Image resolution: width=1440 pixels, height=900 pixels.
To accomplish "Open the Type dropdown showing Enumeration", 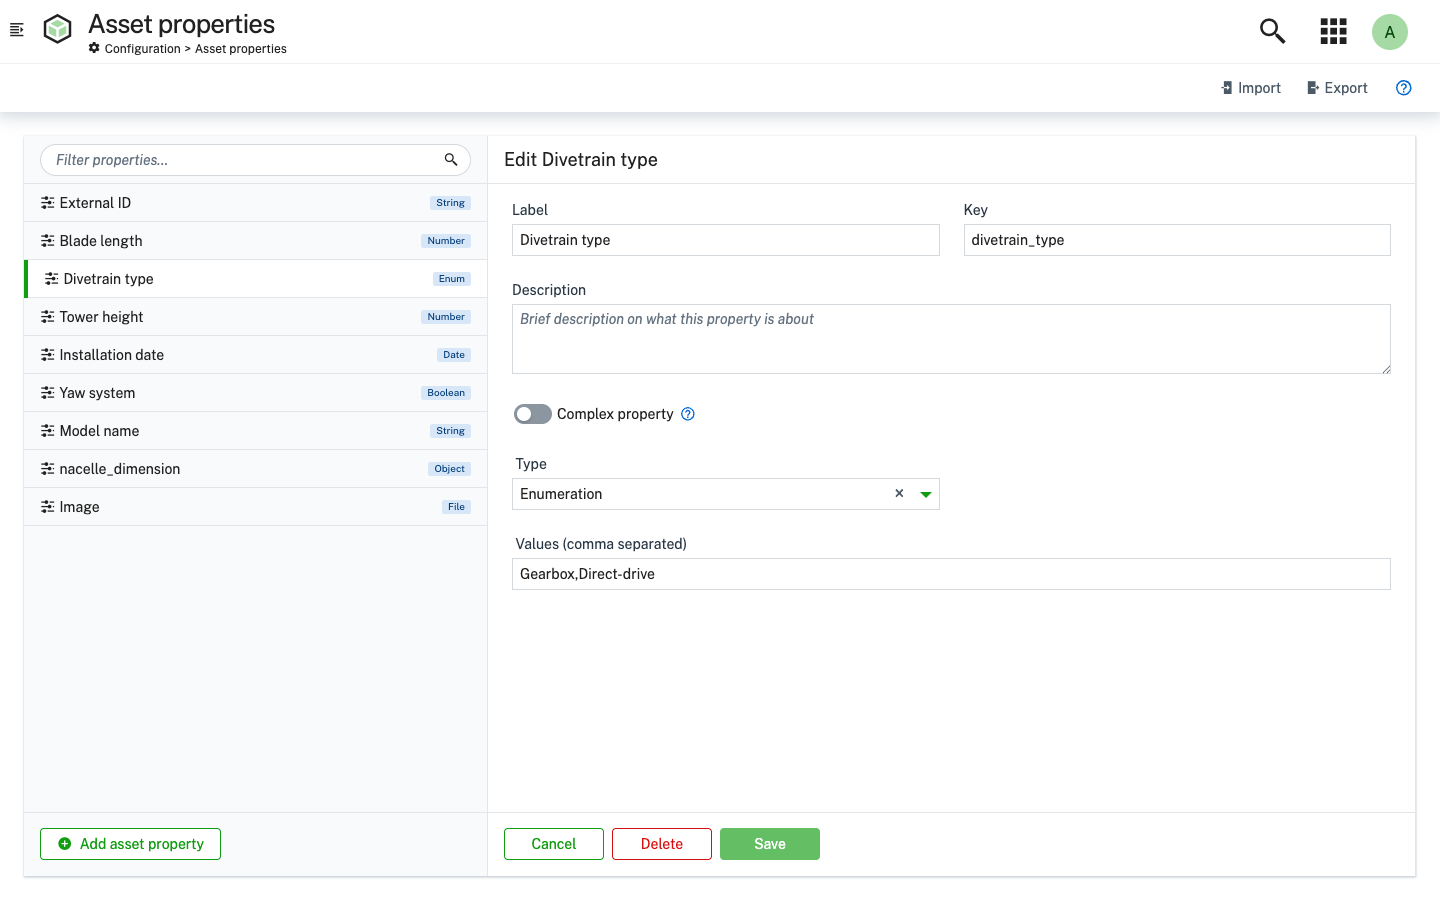I will [x=925, y=493].
